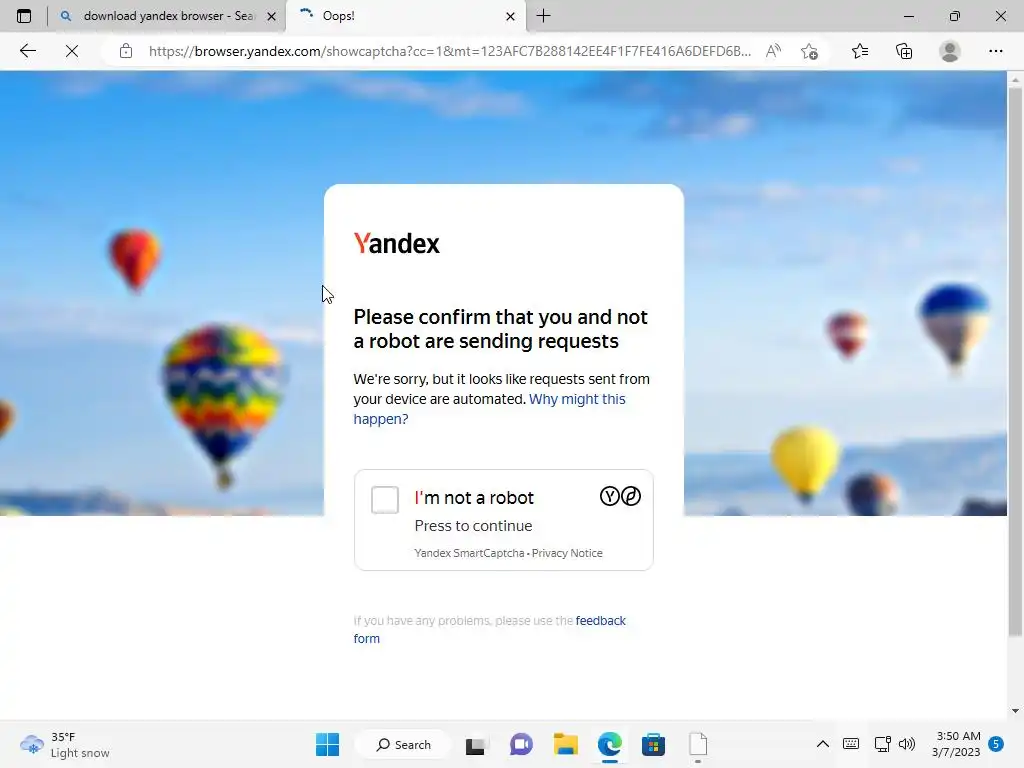Open the Favorites list

pyautogui.click(x=860, y=51)
